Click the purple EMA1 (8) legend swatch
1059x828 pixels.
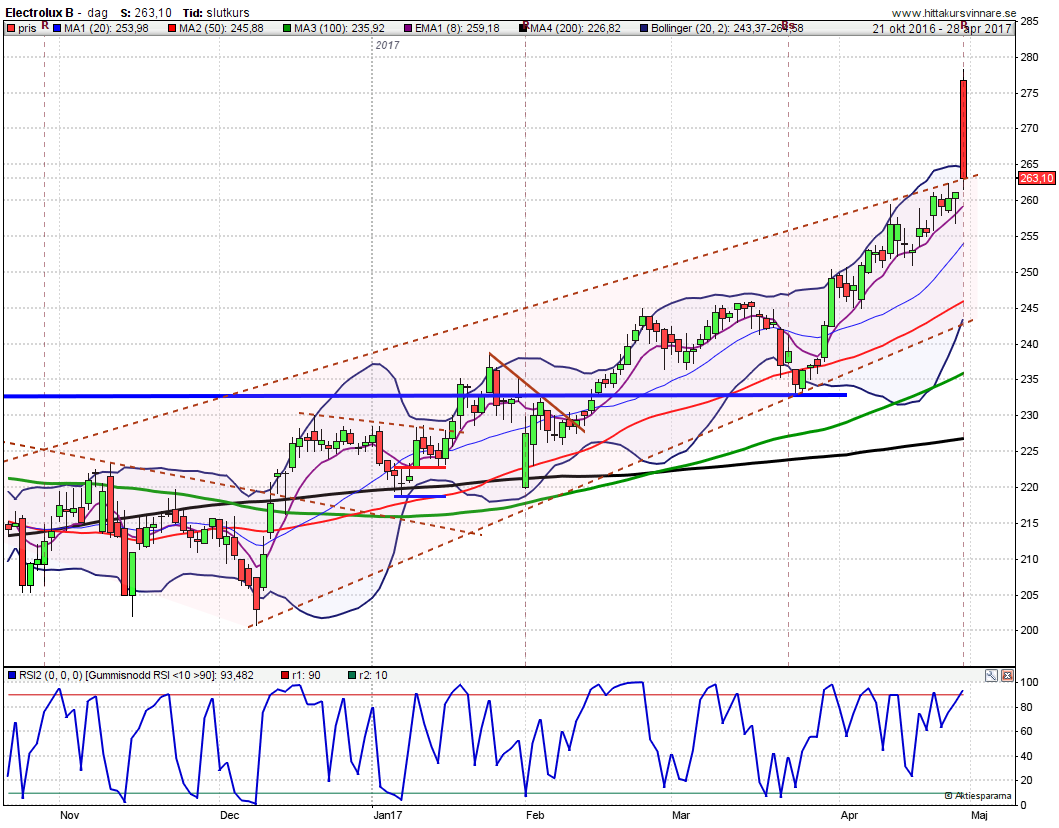coord(408,28)
